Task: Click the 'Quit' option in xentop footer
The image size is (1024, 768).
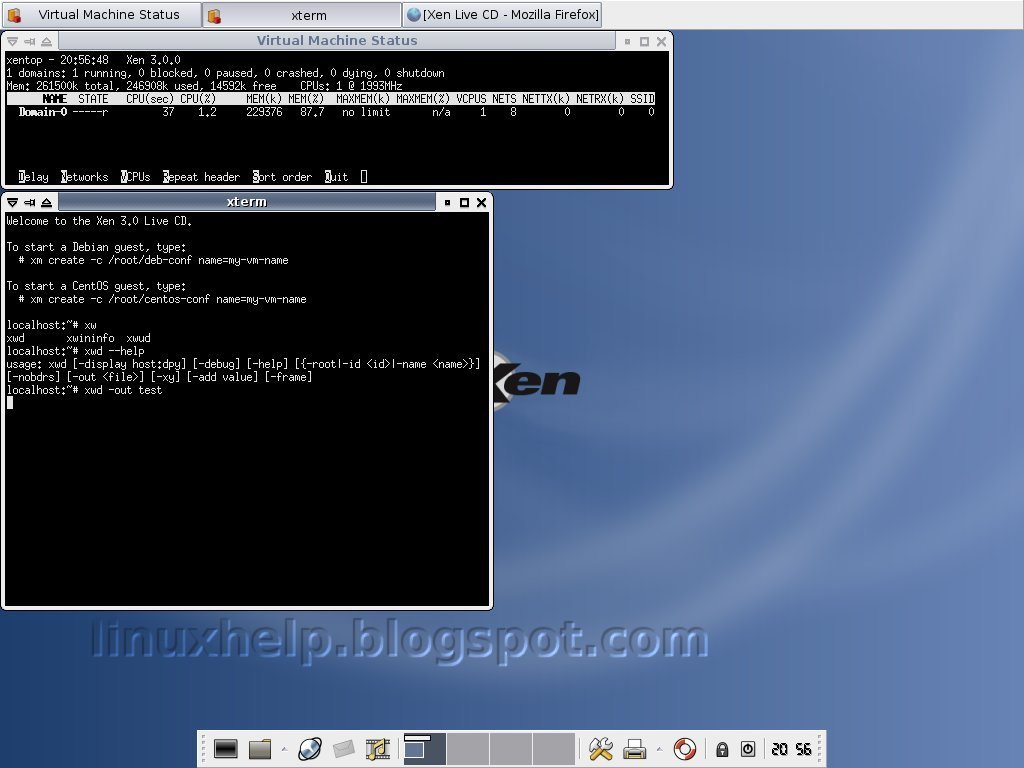Action: click(x=336, y=177)
